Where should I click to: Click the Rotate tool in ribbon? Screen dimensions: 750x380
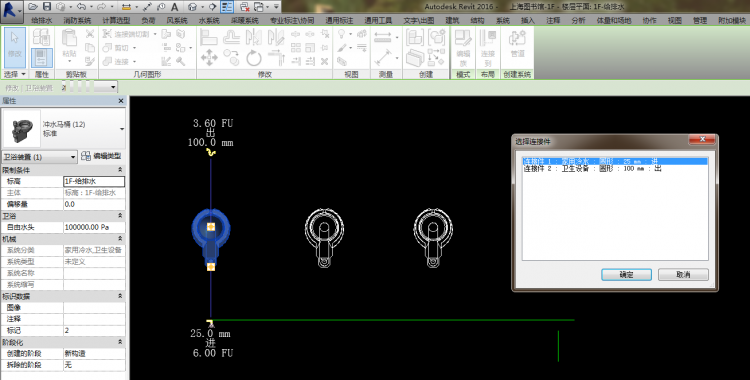(254, 58)
